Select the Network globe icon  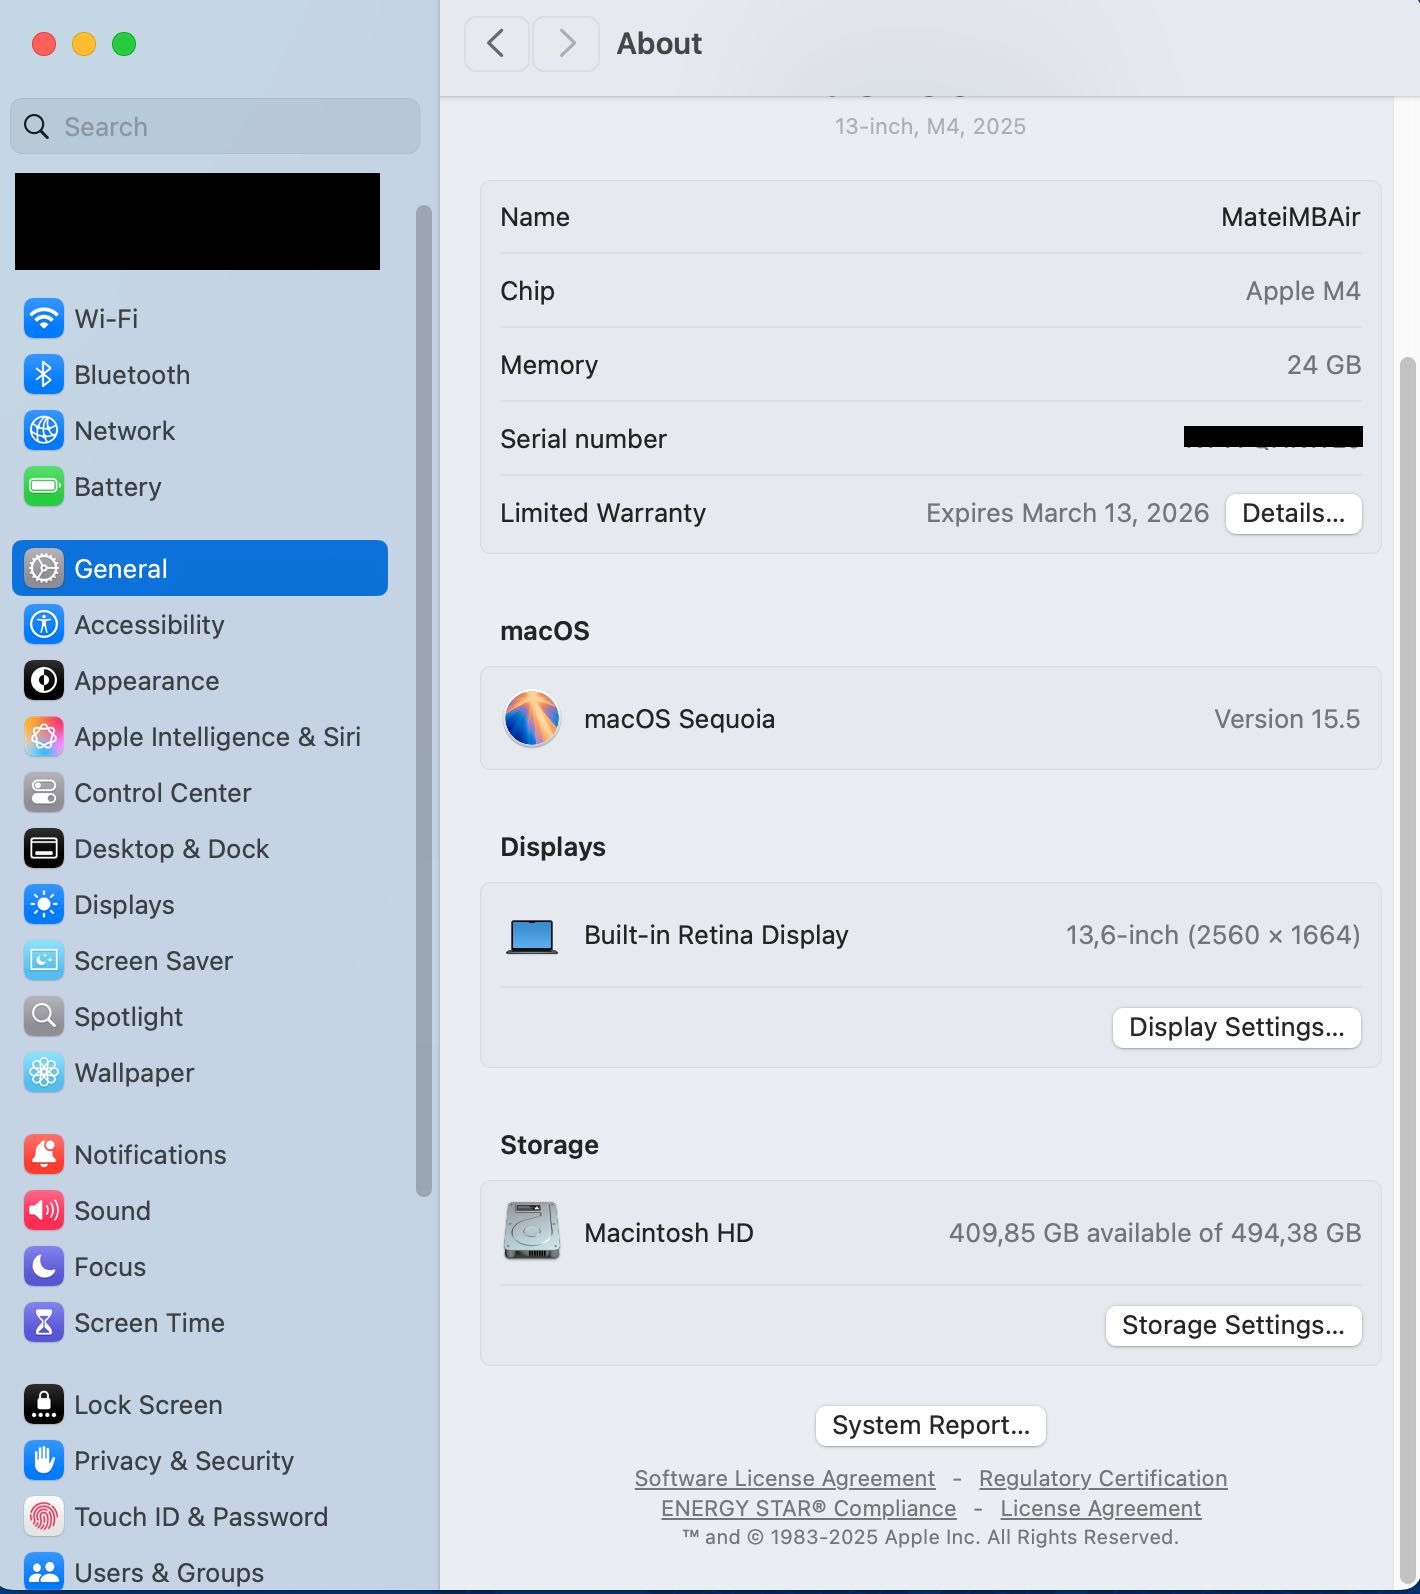pos(44,431)
